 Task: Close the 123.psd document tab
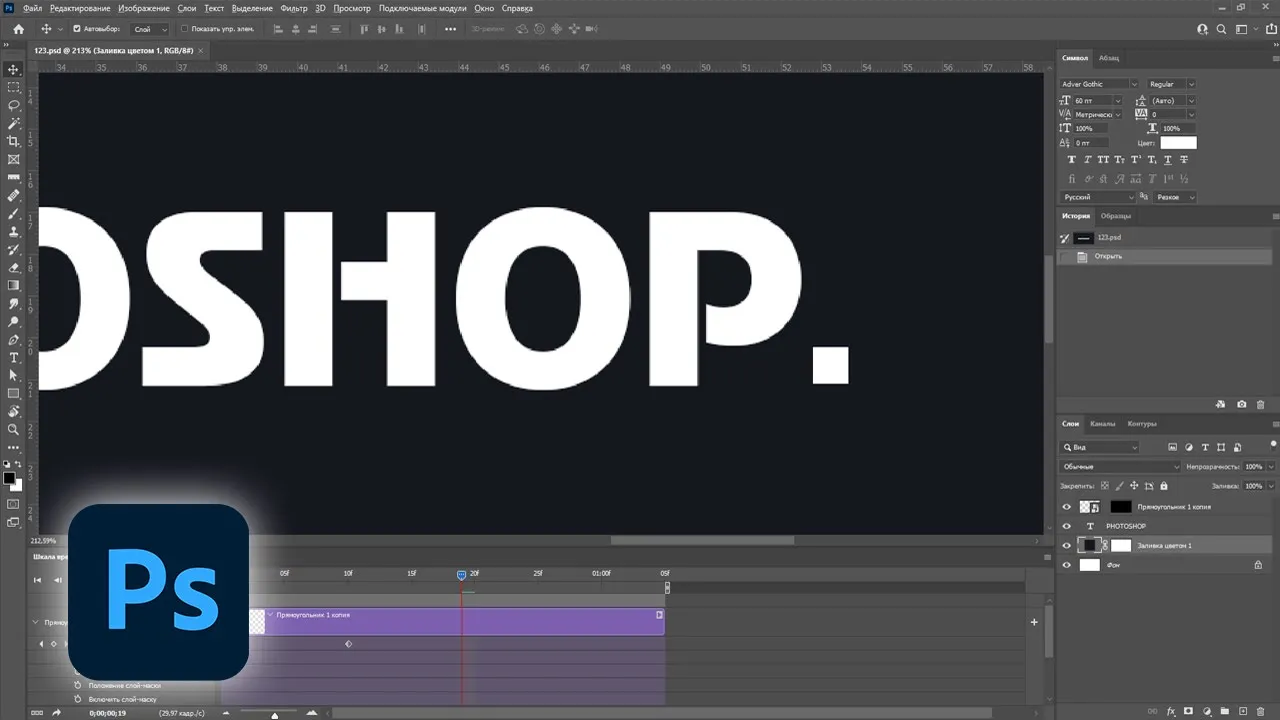(200, 50)
